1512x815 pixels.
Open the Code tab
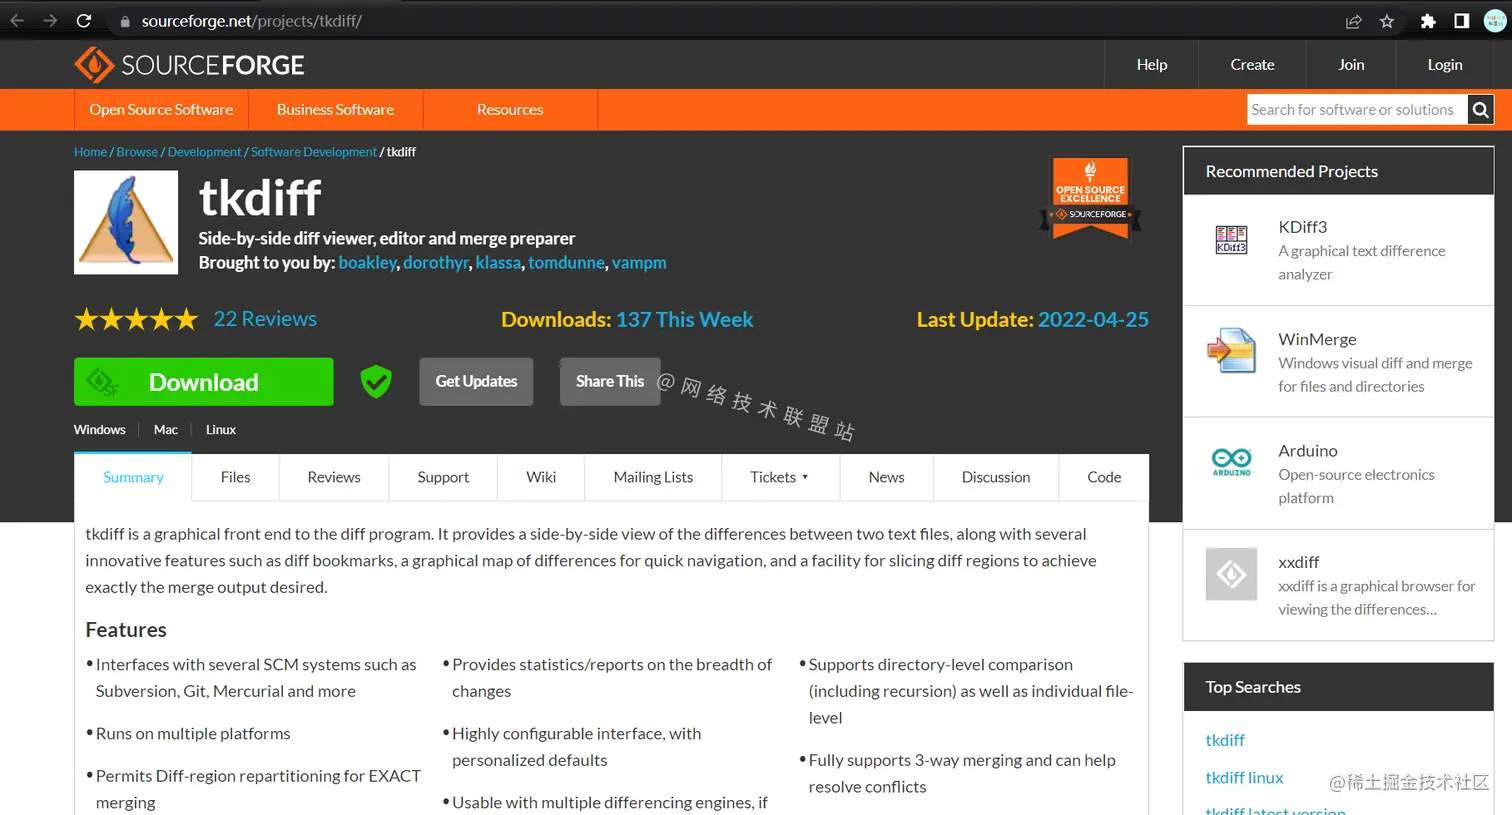(1104, 478)
